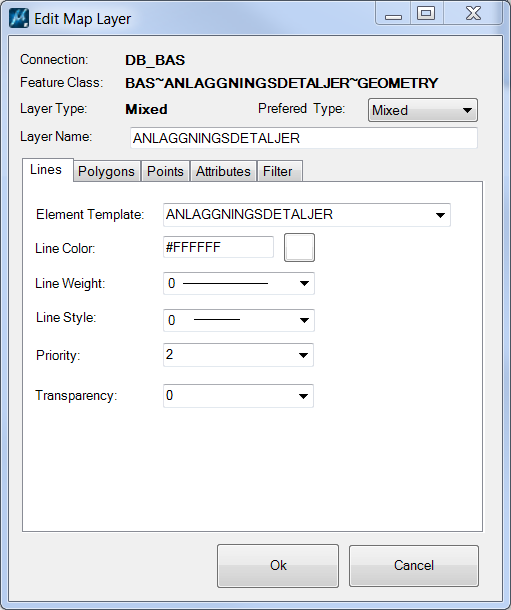Image resolution: width=511 pixels, height=610 pixels.
Task: Minimize the Edit Map Layer window
Action: [393, 14]
